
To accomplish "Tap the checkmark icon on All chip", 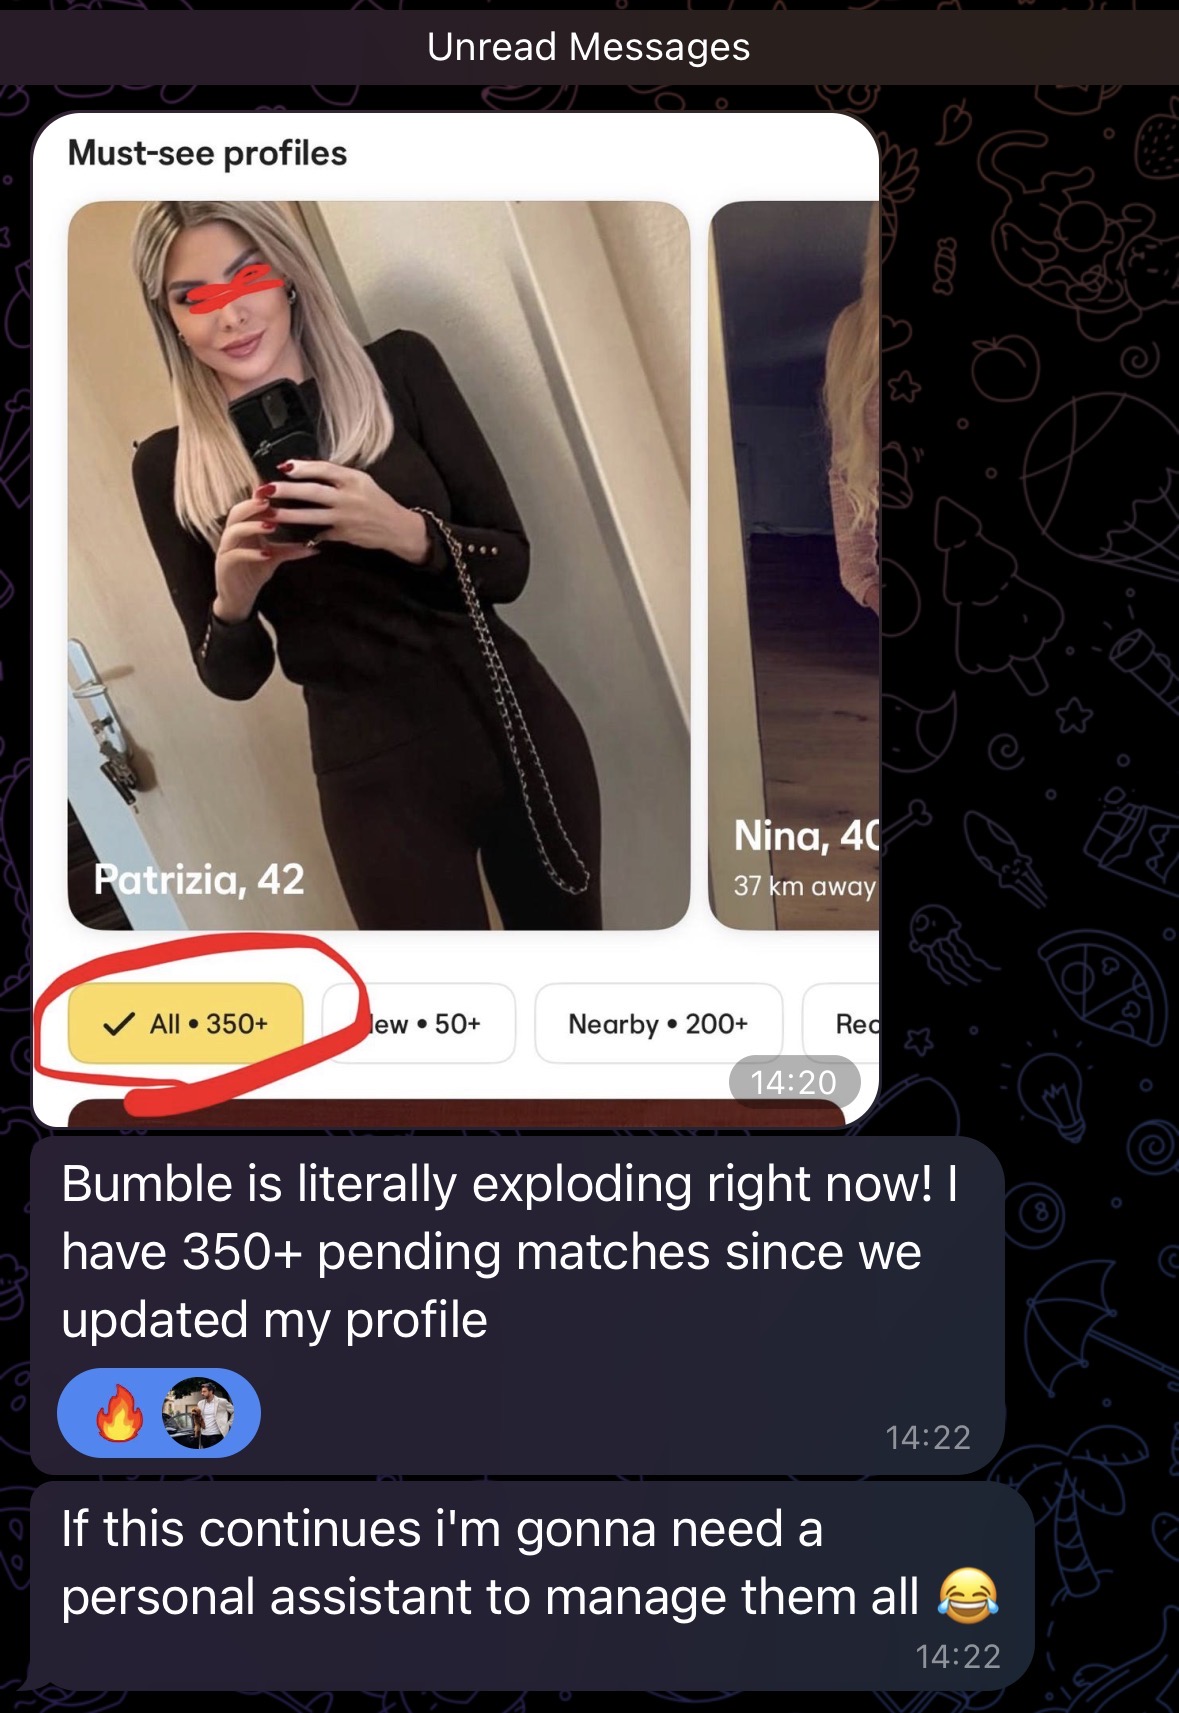I will (x=119, y=1023).
